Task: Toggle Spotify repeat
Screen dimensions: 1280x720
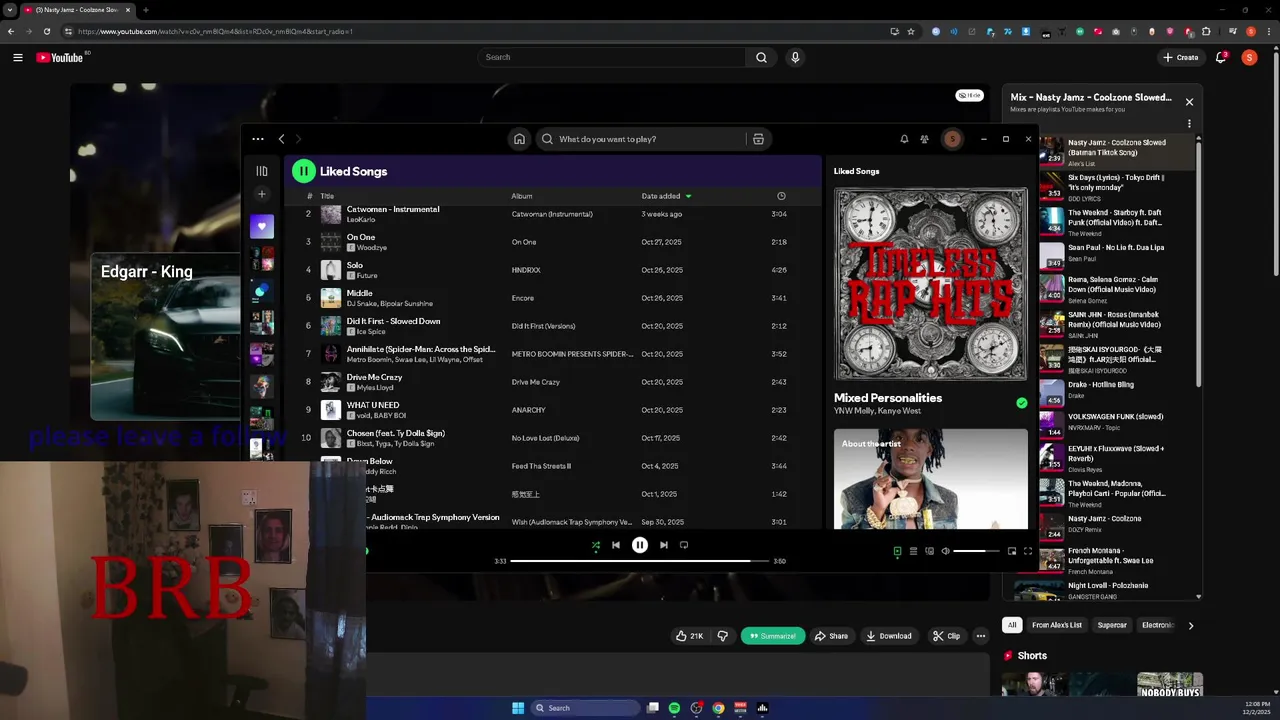Action: click(x=684, y=545)
